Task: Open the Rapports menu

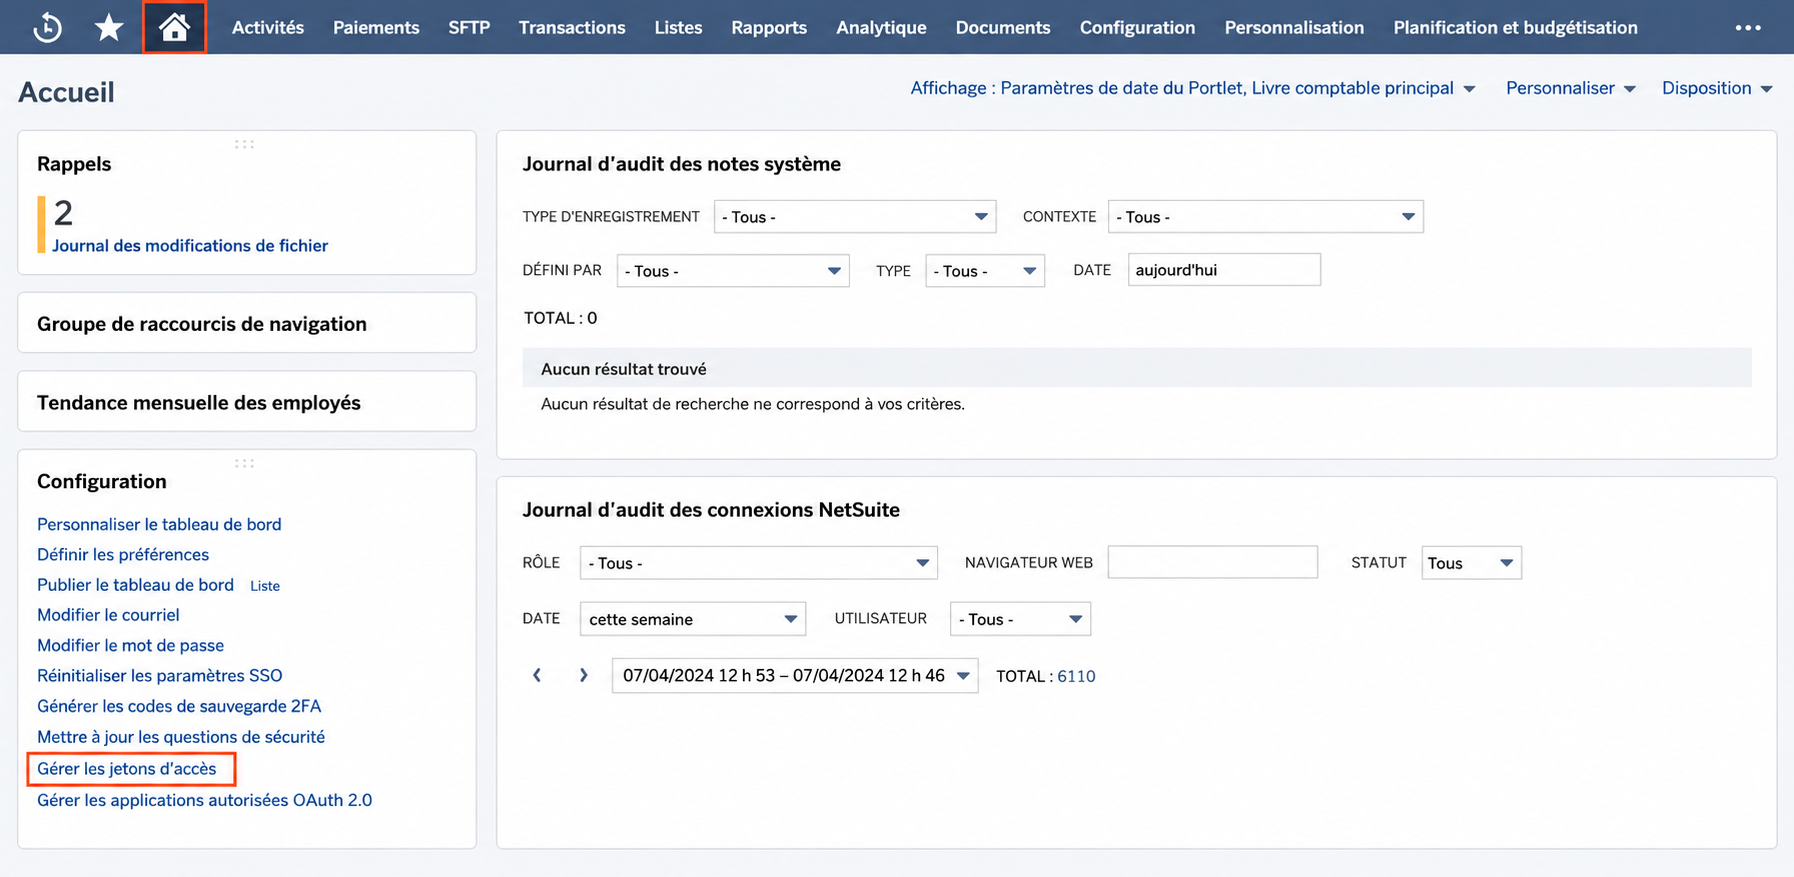Action: 769,28
